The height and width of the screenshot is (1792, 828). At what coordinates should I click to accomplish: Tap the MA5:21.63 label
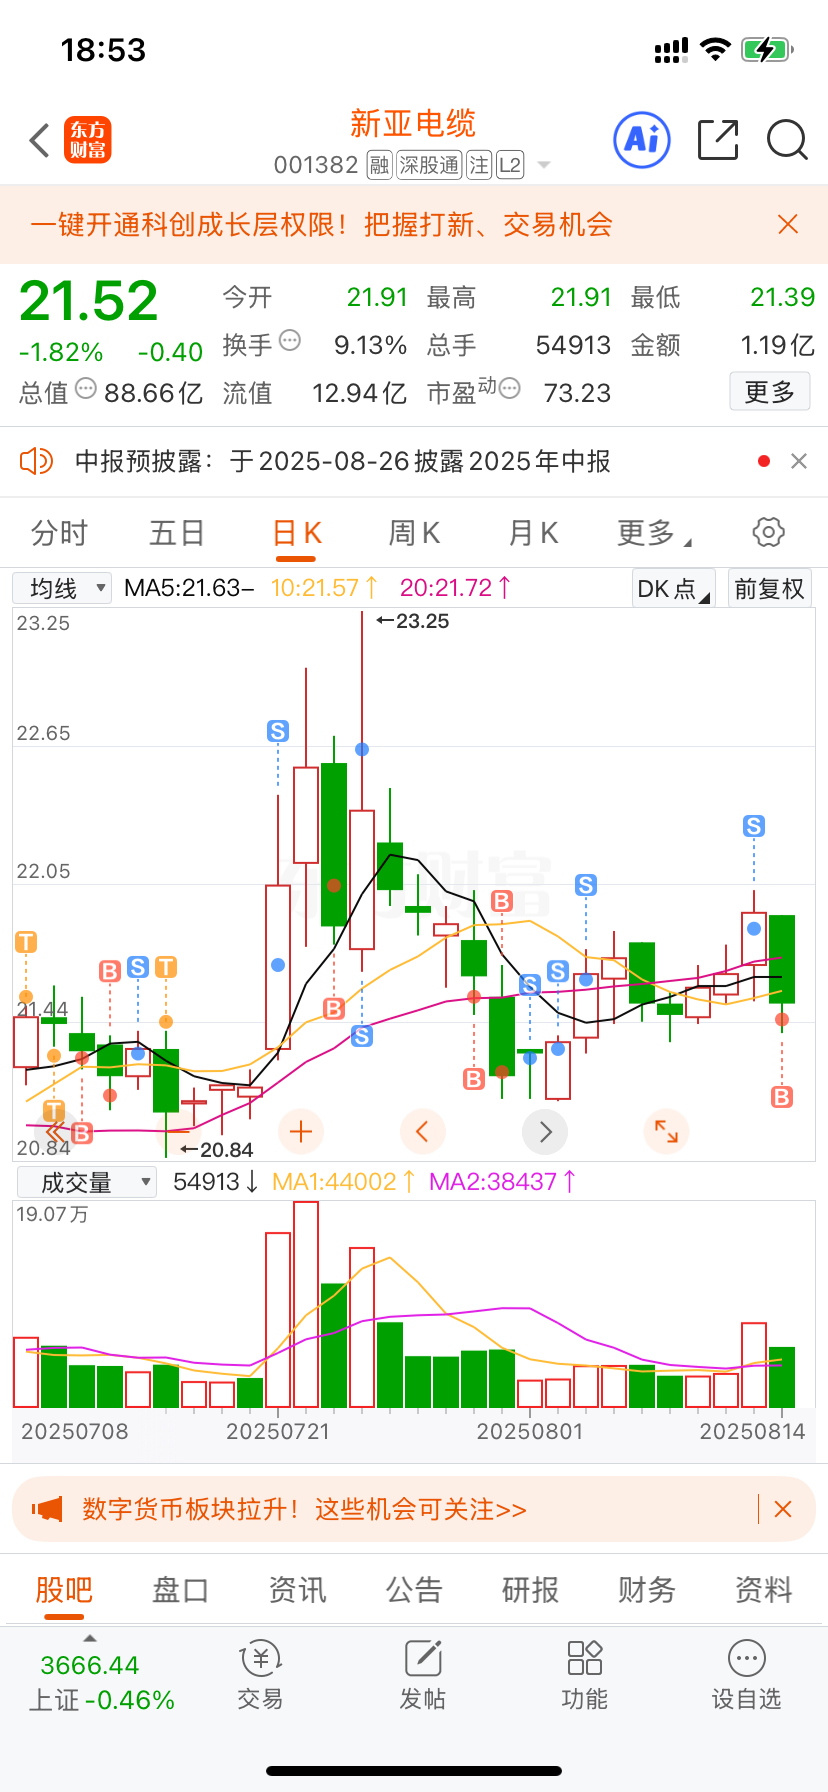tap(189, 588)
